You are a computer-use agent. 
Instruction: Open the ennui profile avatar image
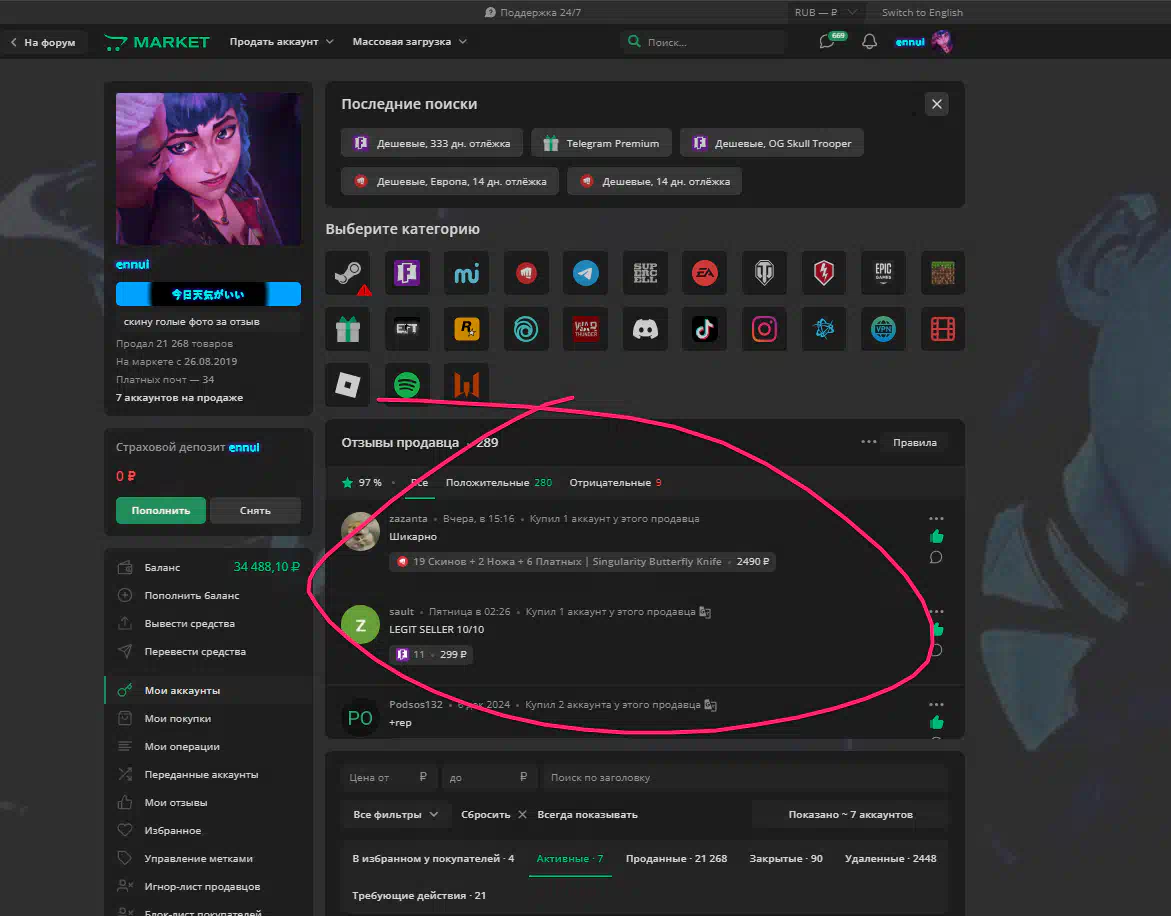tap(208, 169)
